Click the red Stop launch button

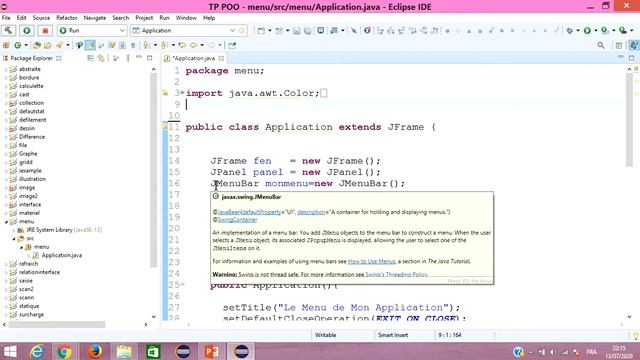coord(45,31)
